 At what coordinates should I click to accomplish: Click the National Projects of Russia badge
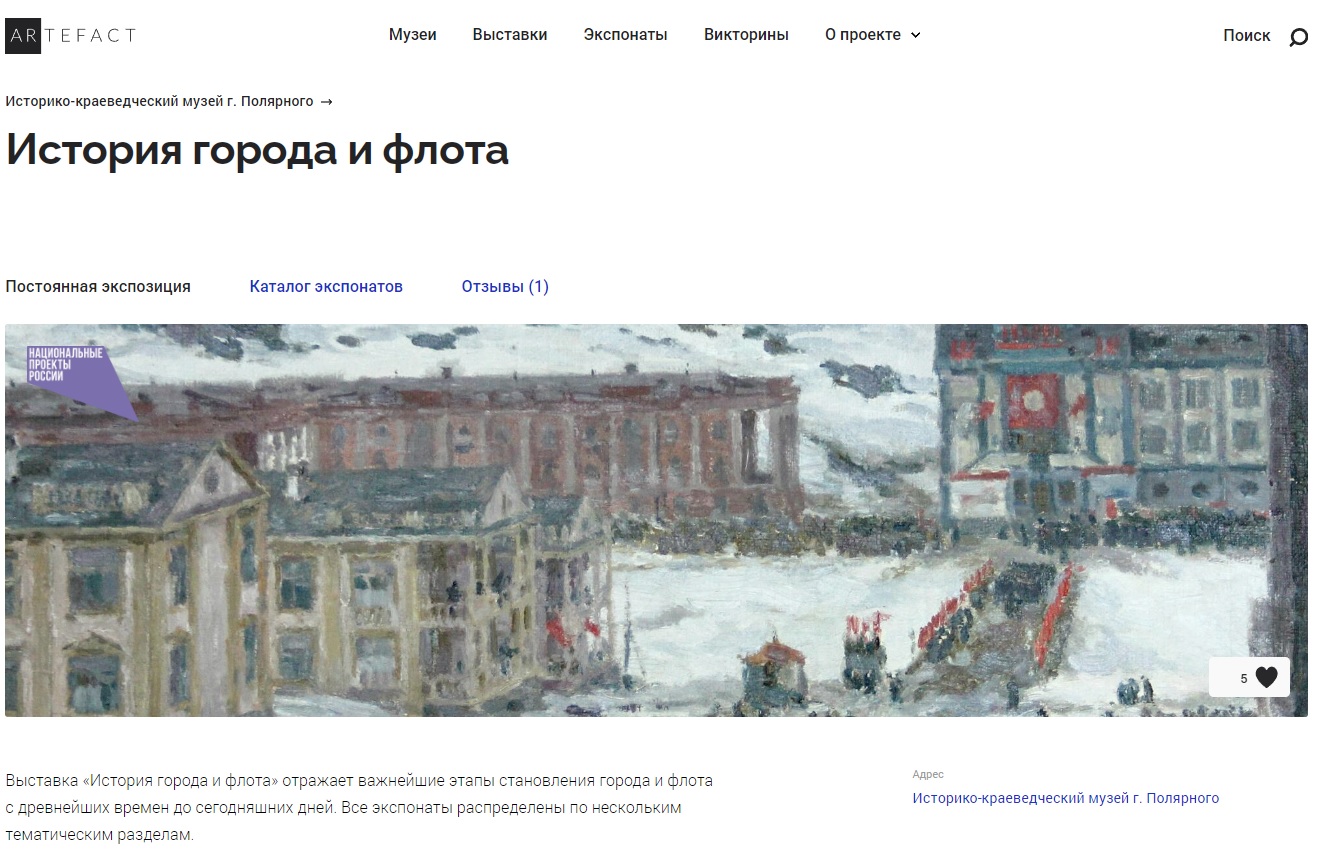pyautogui.click(x=81, y=383)
